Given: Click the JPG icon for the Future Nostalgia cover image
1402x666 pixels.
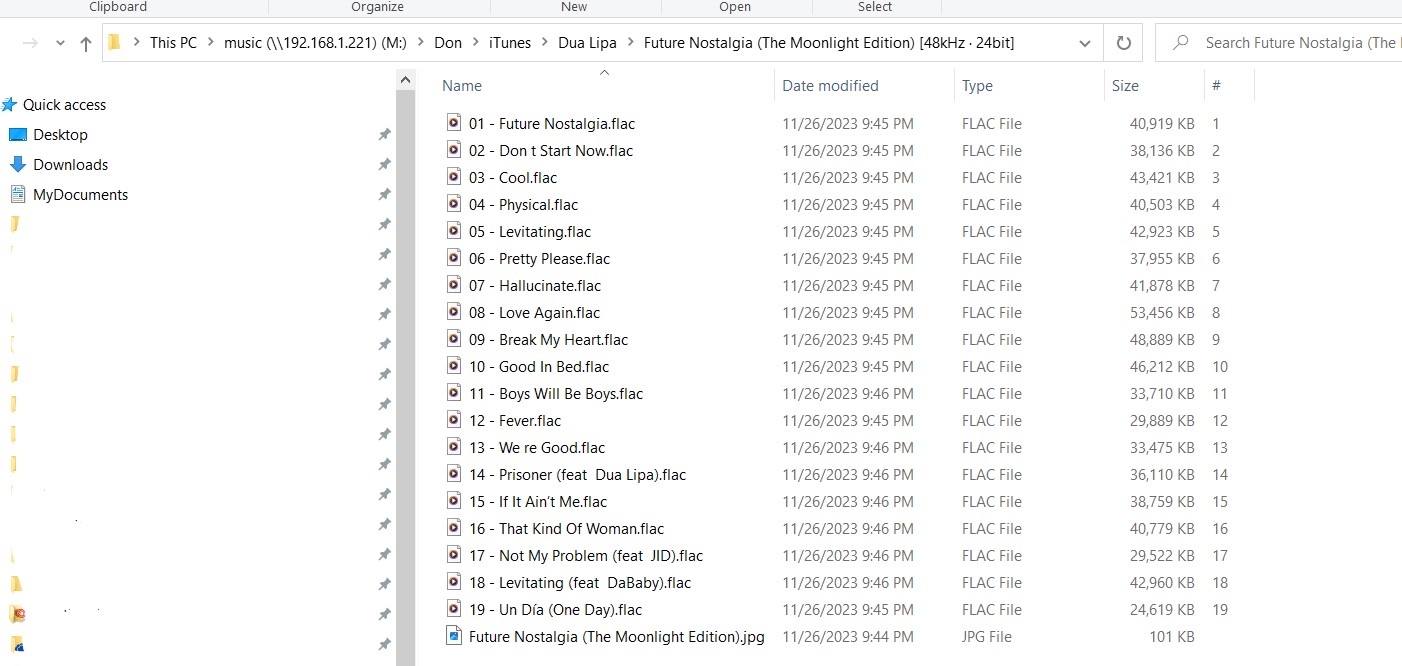Looking at the screenshot, I should pyautogui.click(x=454, y=636).
